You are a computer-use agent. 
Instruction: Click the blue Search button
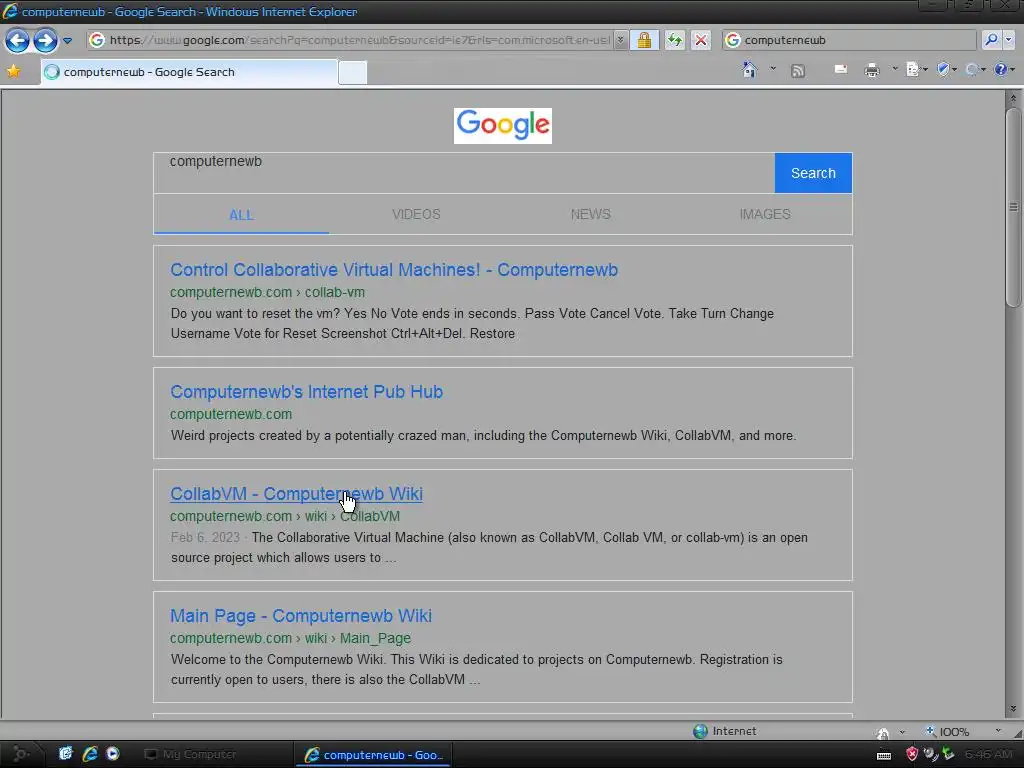(813, 173)
